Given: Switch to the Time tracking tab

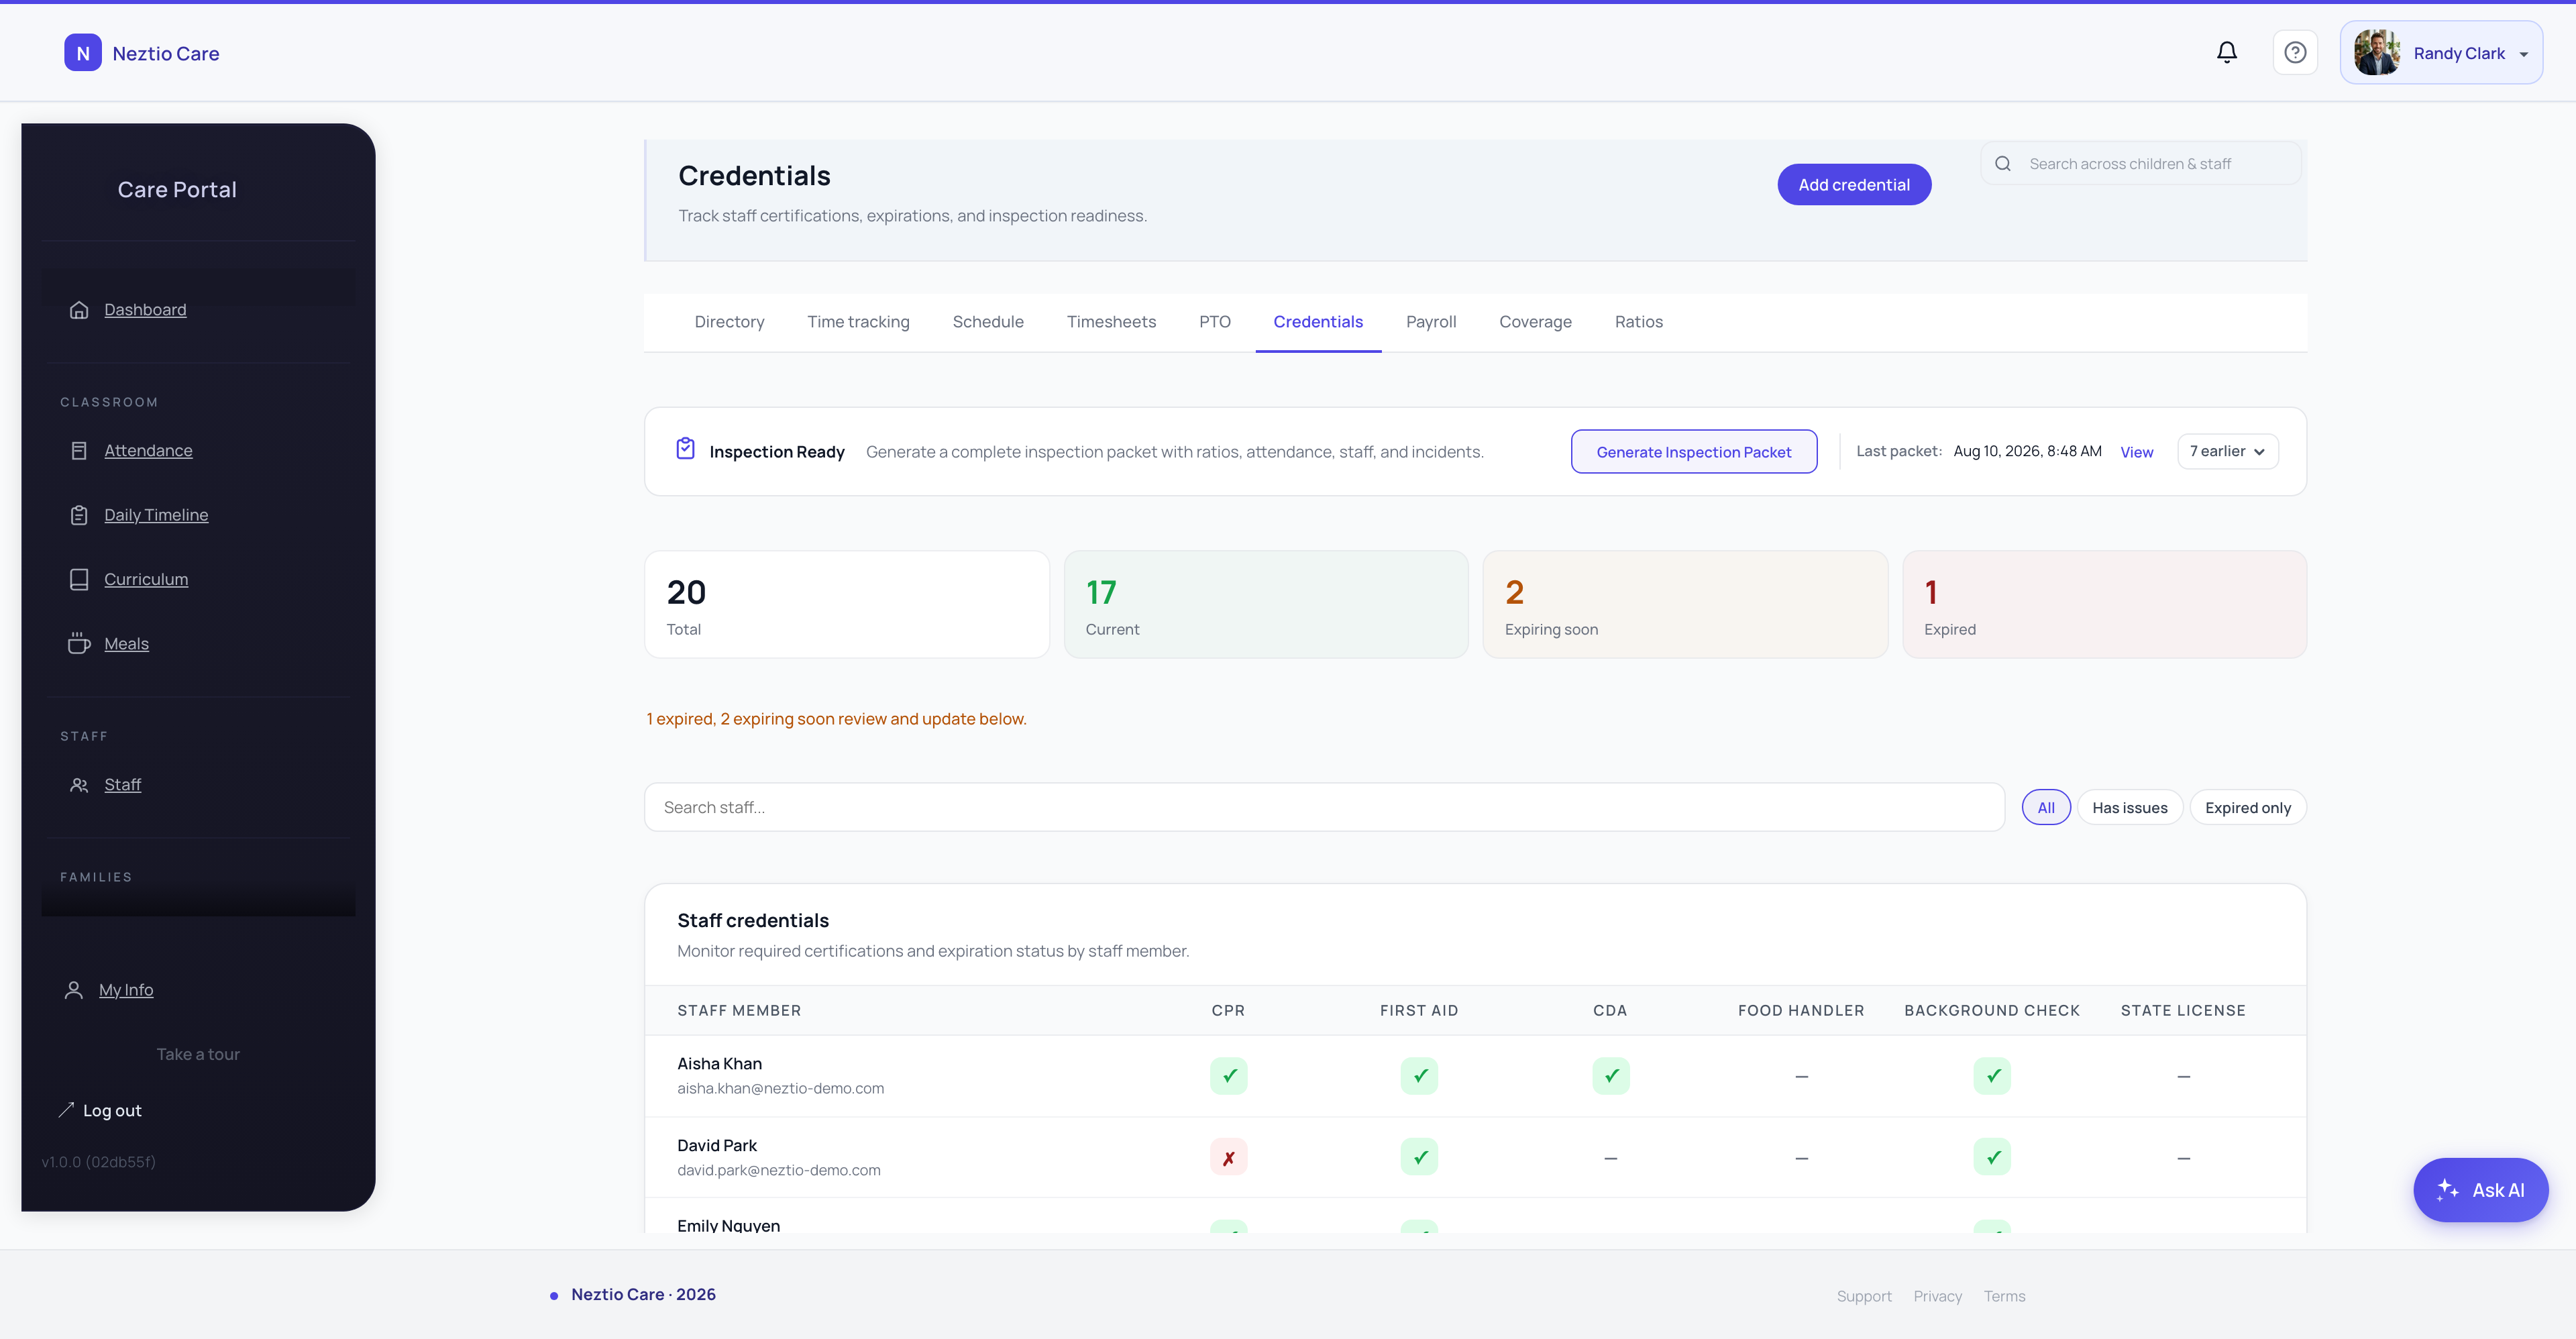Looking at the screenshot, I should tap(858, 322).
